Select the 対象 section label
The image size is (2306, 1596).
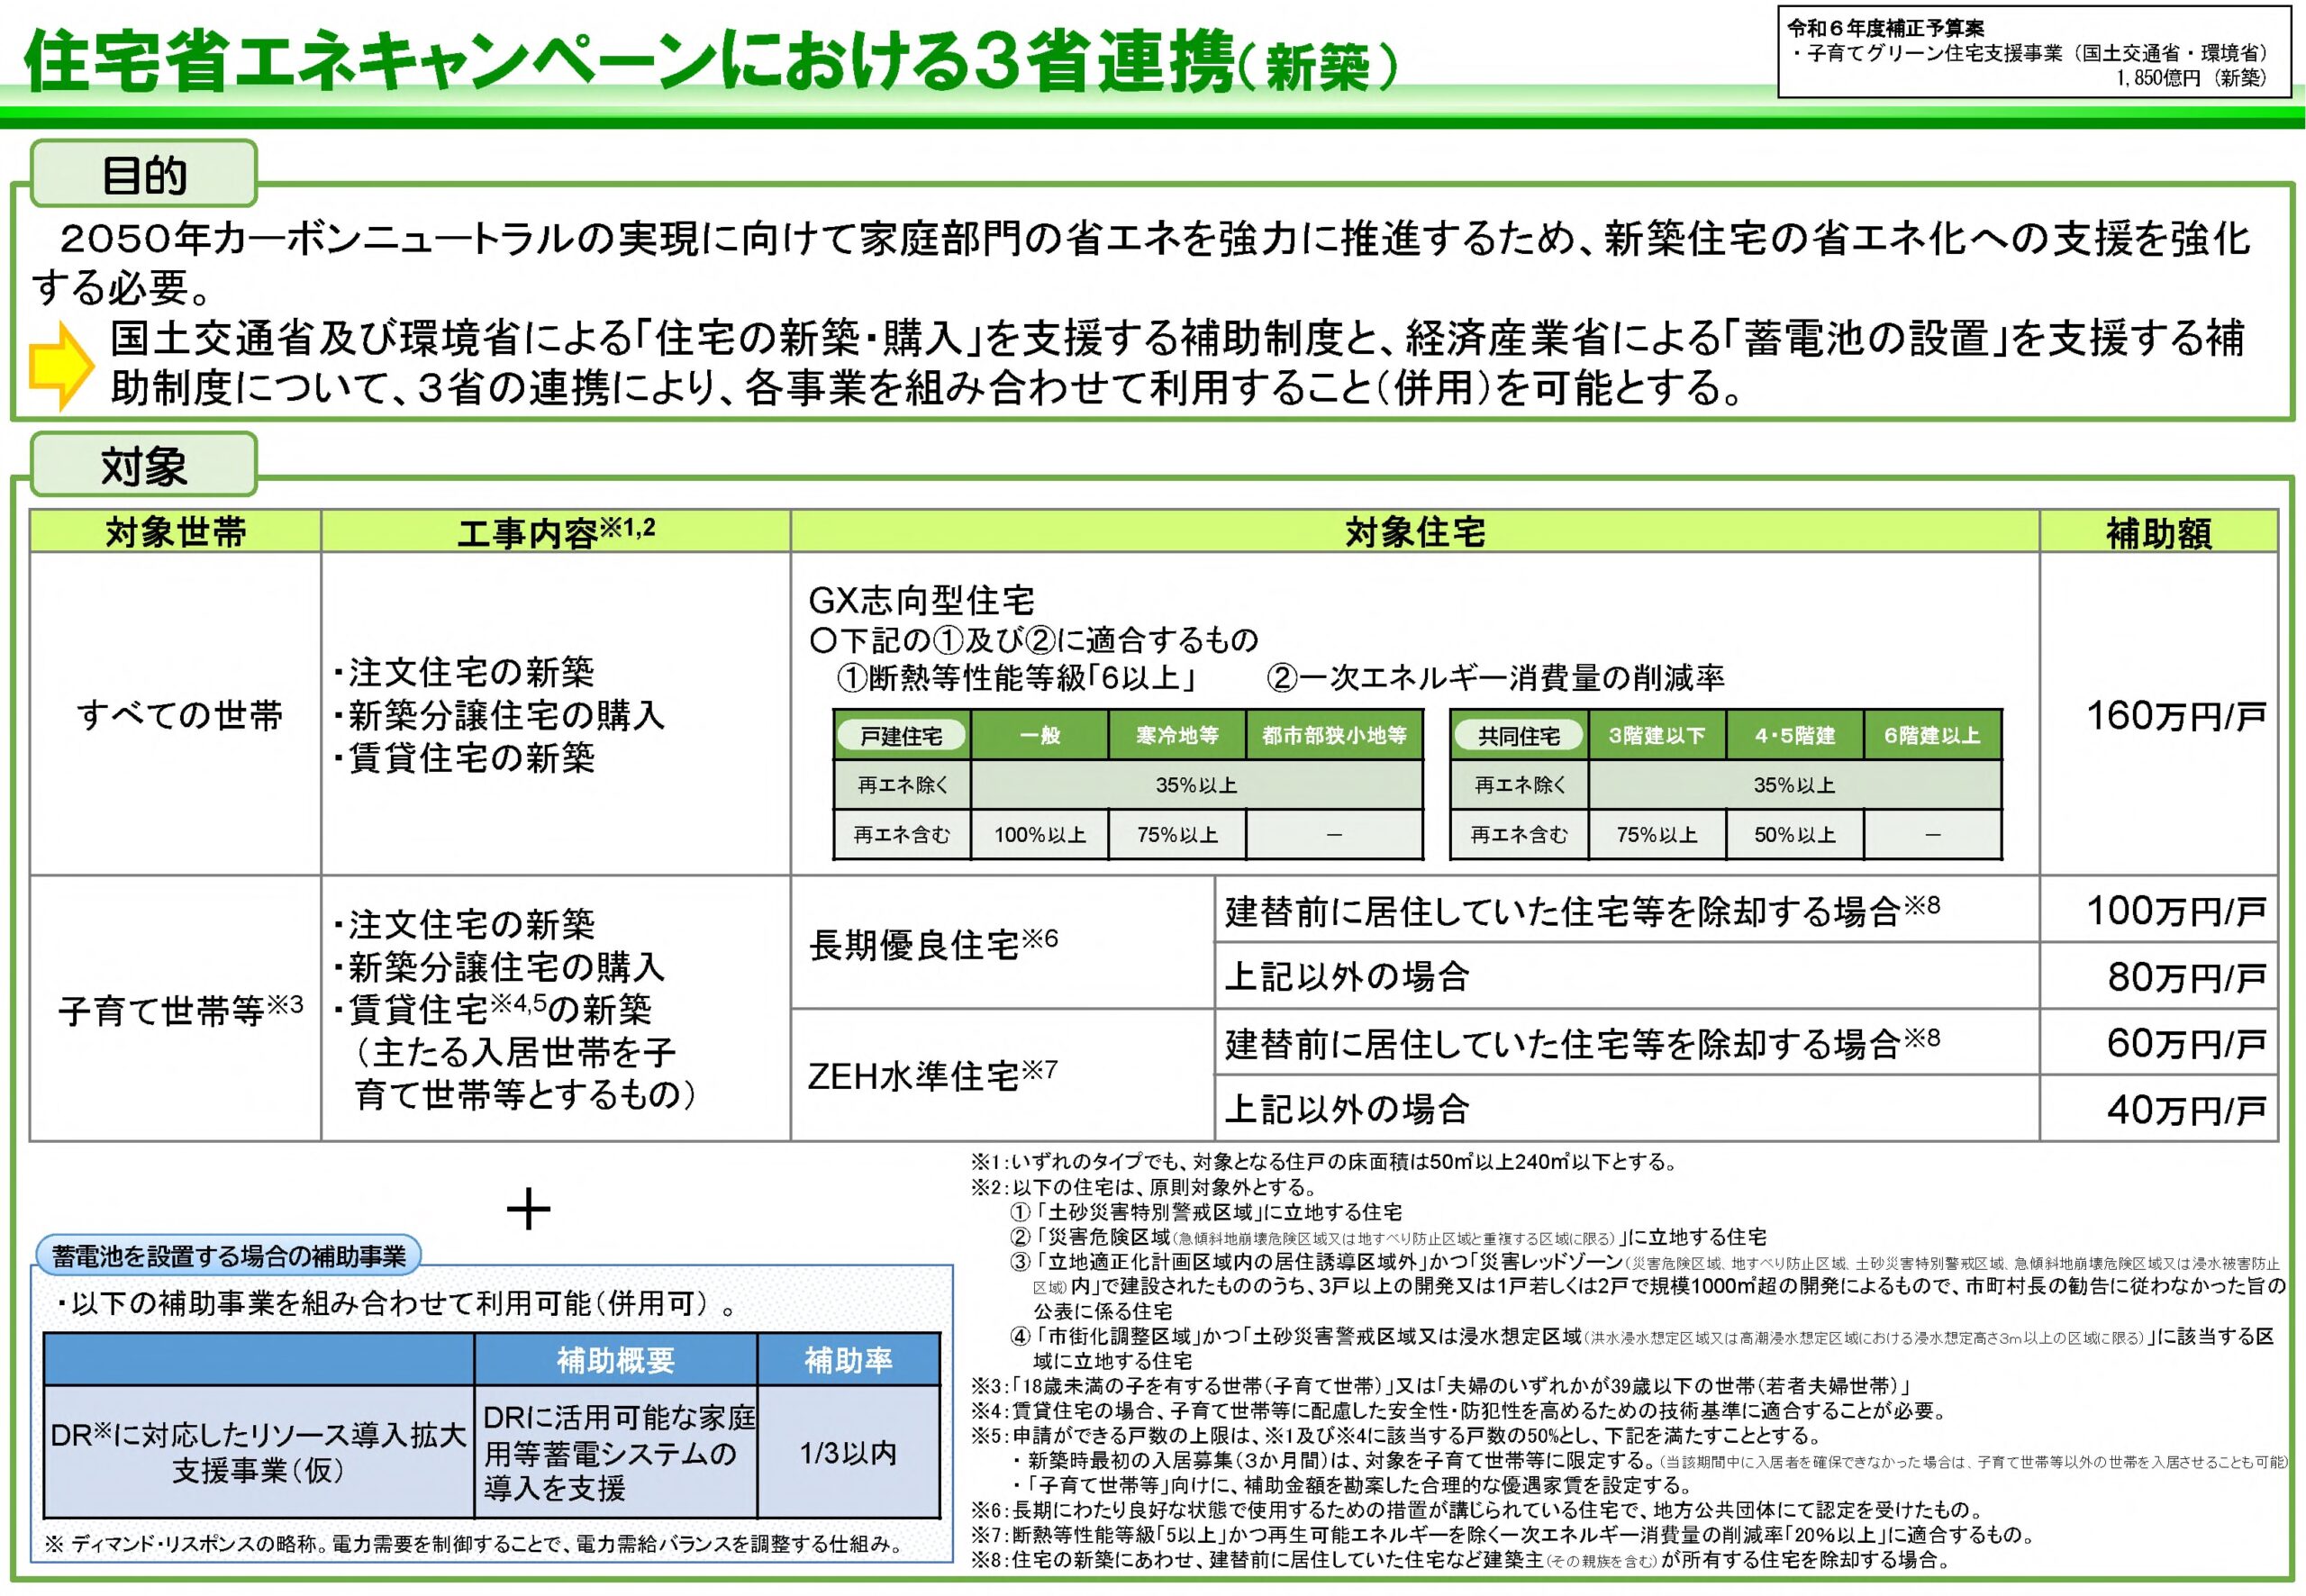144,466
